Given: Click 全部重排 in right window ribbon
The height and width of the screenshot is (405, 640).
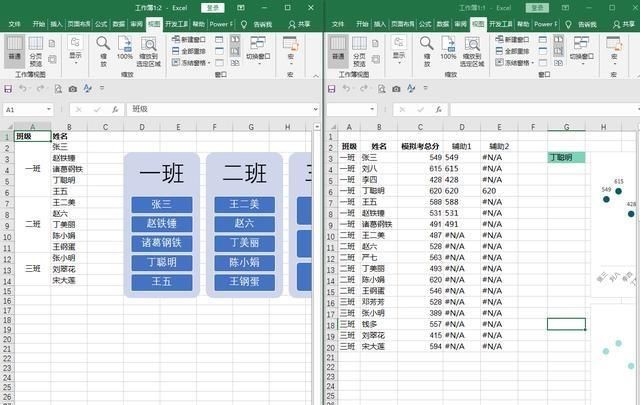Looking at the screenshot, I should [x=512, y=51].
